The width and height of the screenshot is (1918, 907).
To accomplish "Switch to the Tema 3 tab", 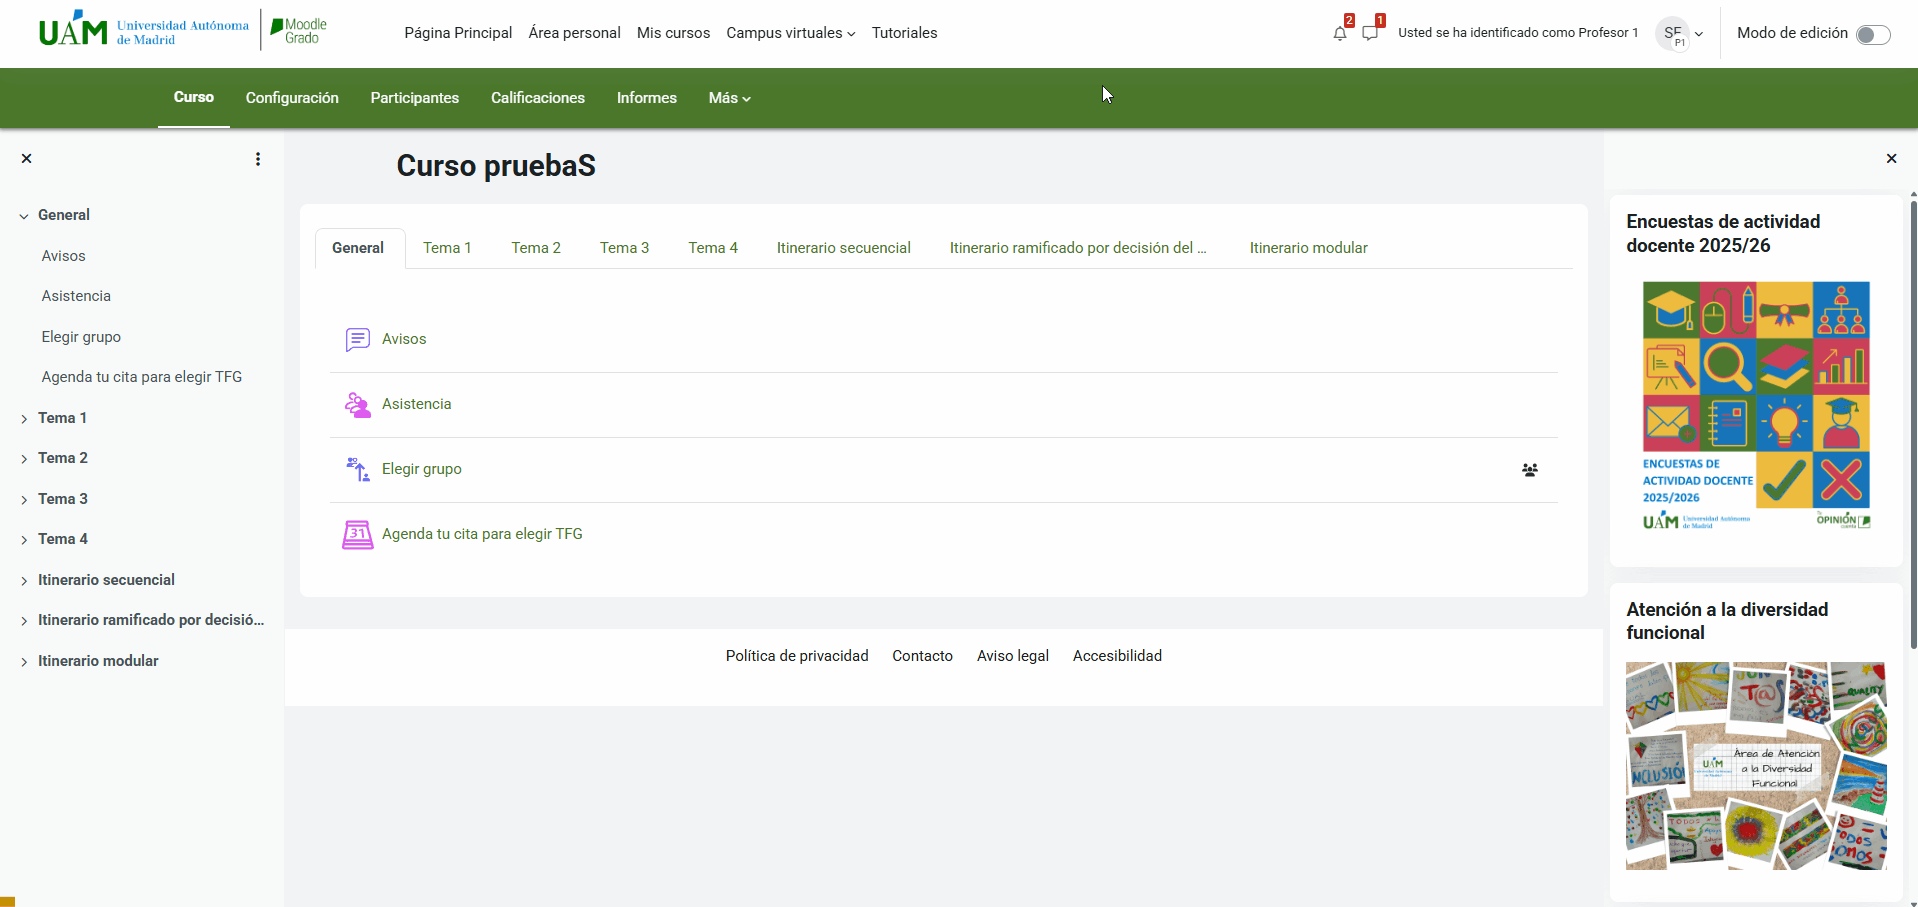I will 624,247.
